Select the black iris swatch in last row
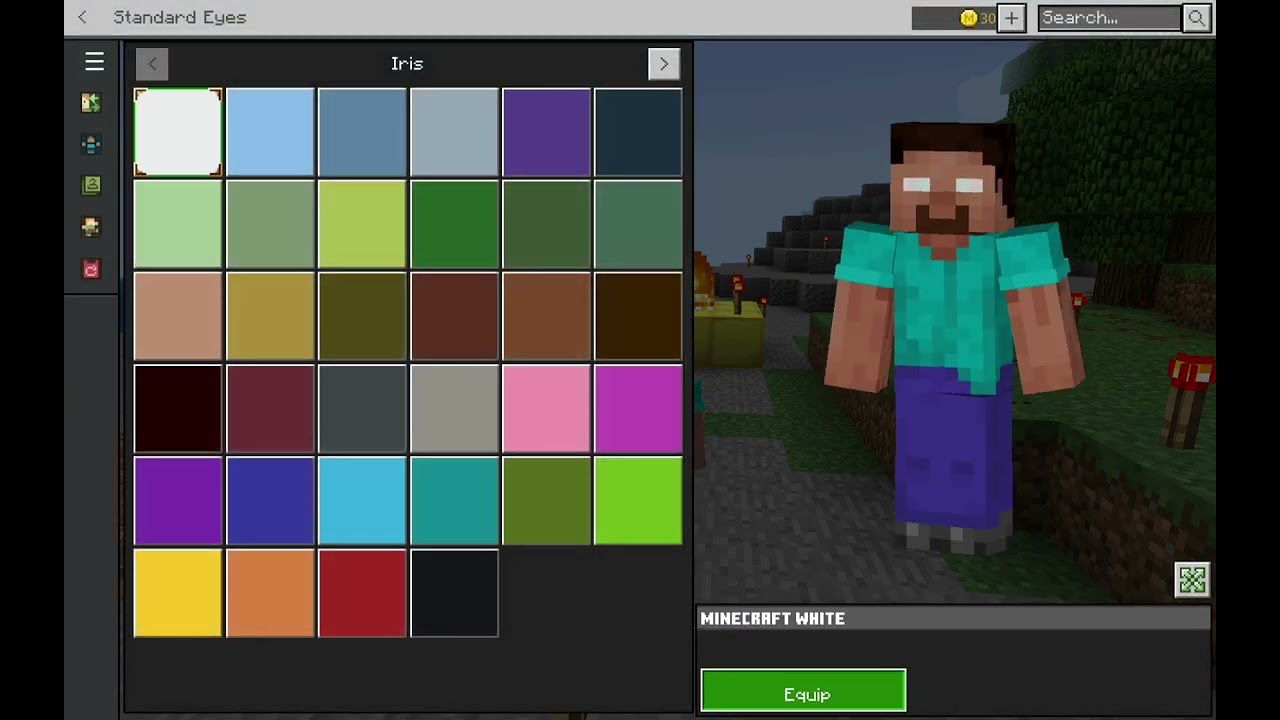The image size is (1280, 720). 454,592
